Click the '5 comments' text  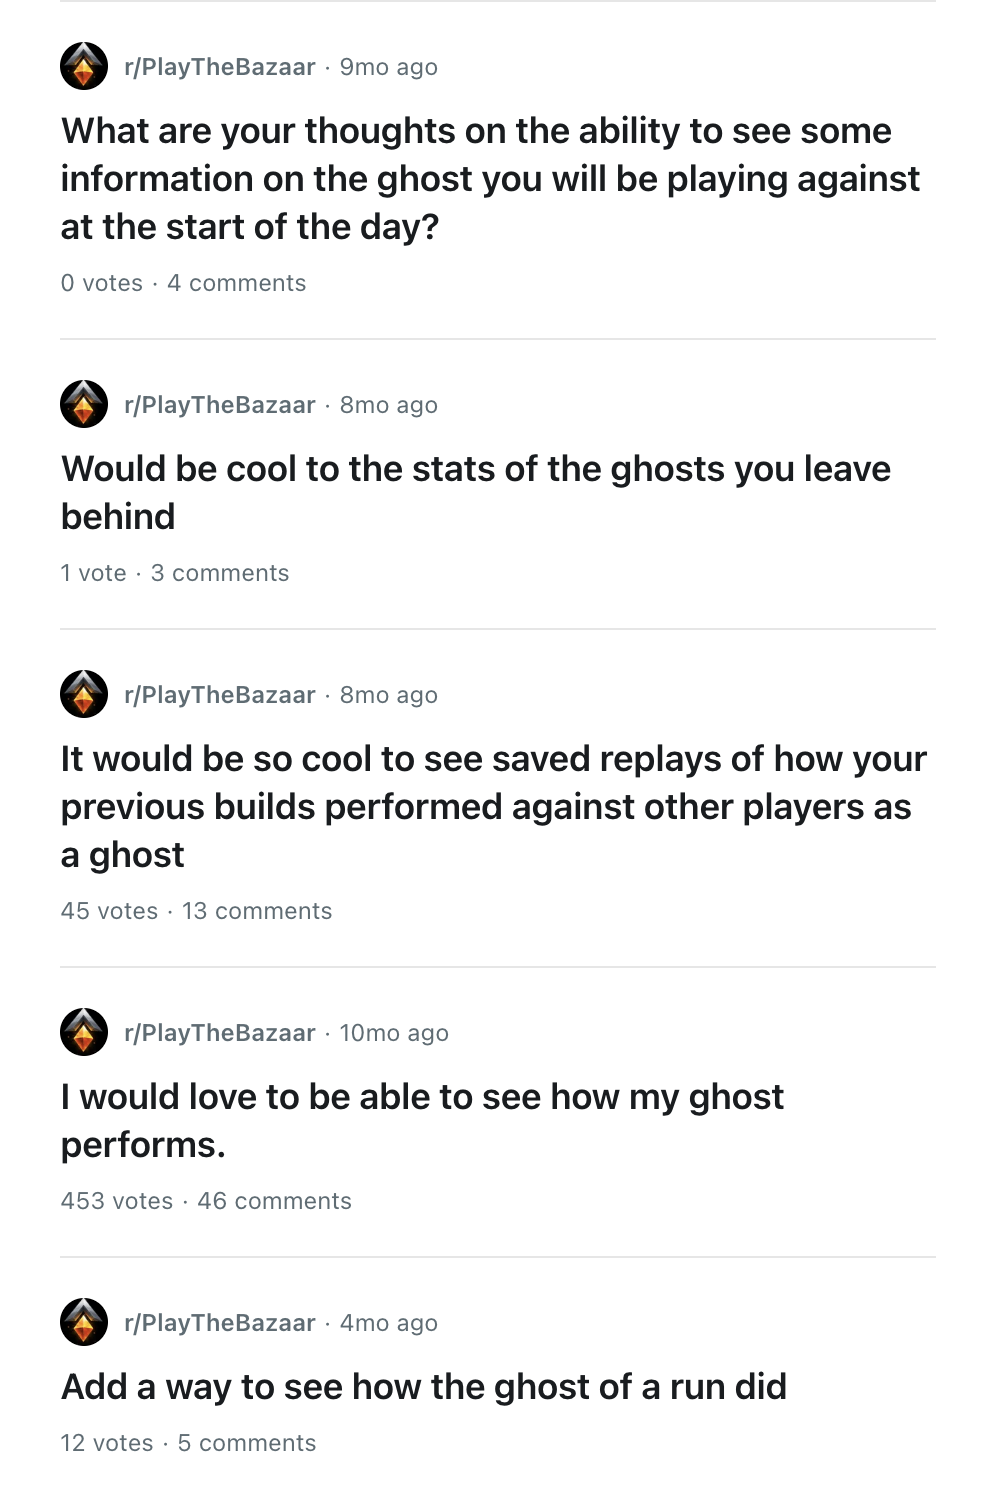246,1443
